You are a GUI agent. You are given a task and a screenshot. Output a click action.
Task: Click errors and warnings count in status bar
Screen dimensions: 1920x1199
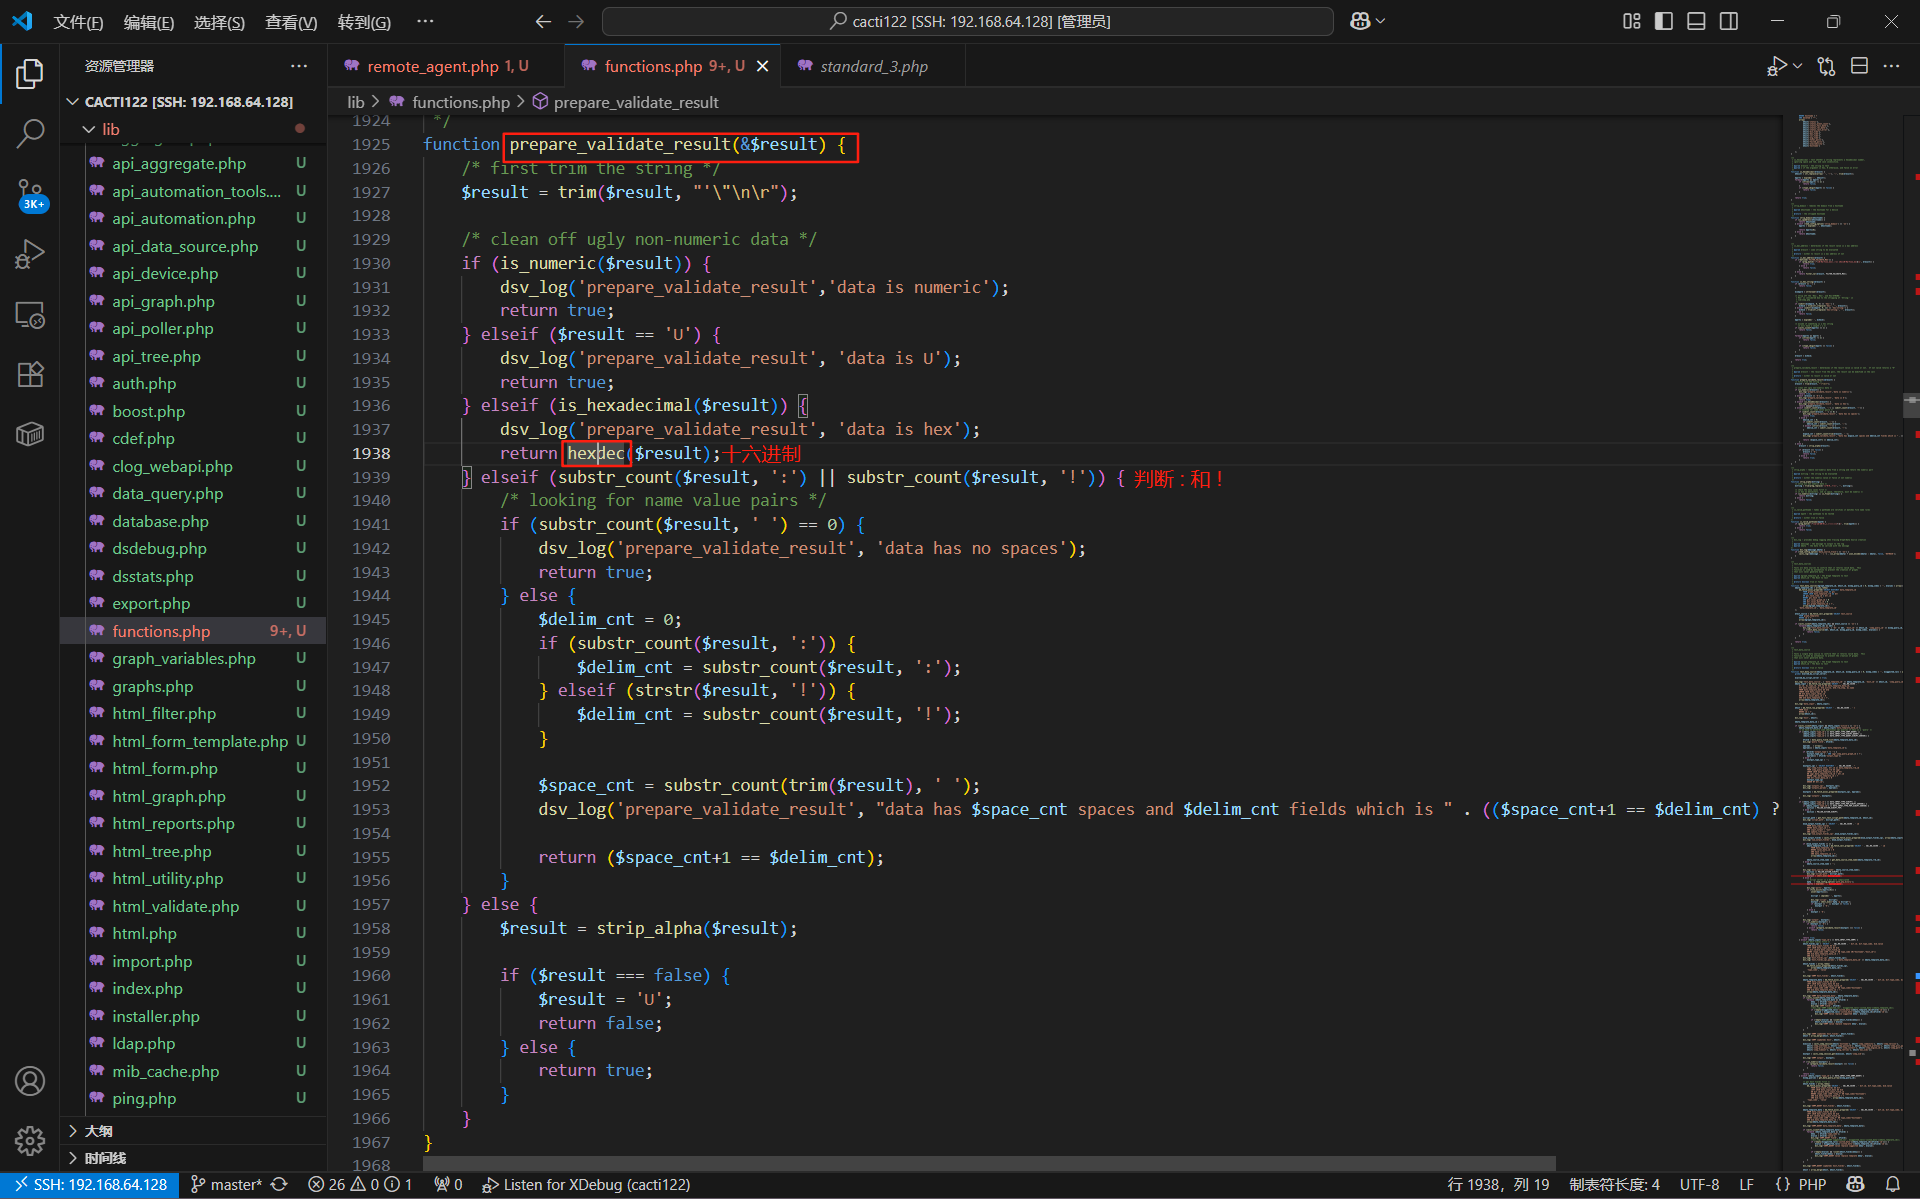360,1184
